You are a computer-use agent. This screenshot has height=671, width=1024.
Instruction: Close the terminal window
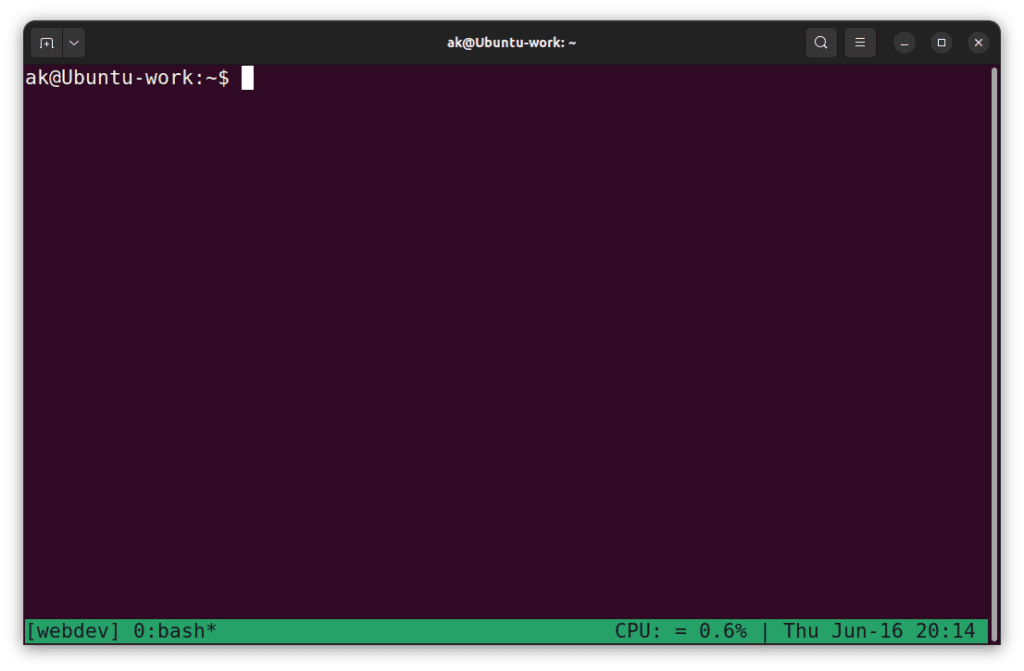[x=978, y=42]
